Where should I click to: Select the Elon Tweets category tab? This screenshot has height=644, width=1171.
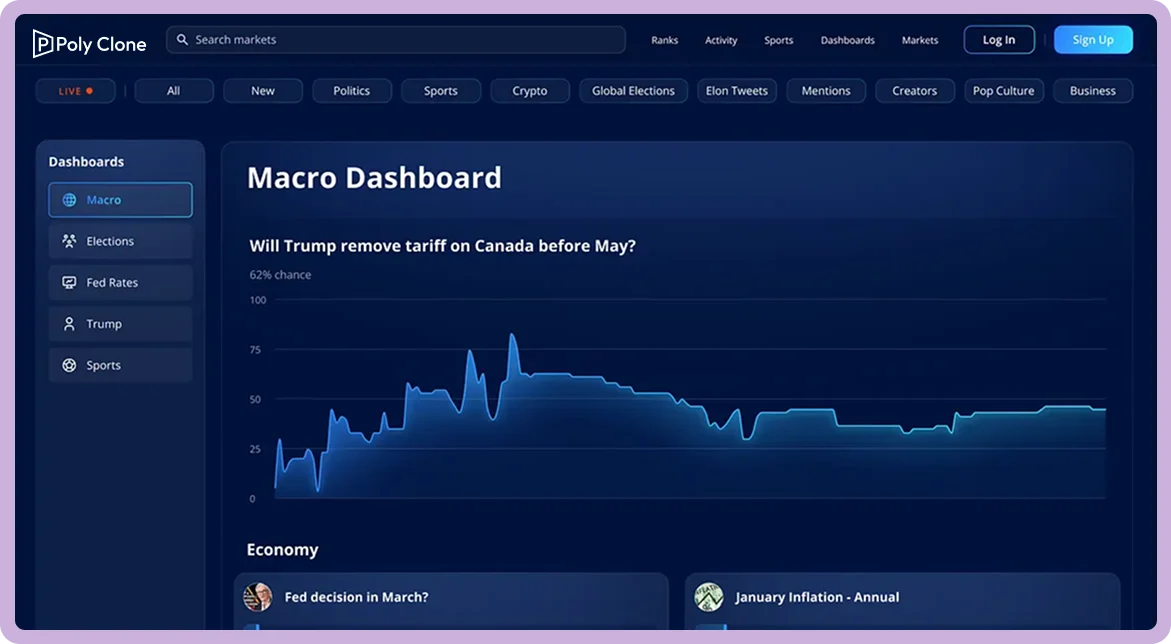point(737,91)
